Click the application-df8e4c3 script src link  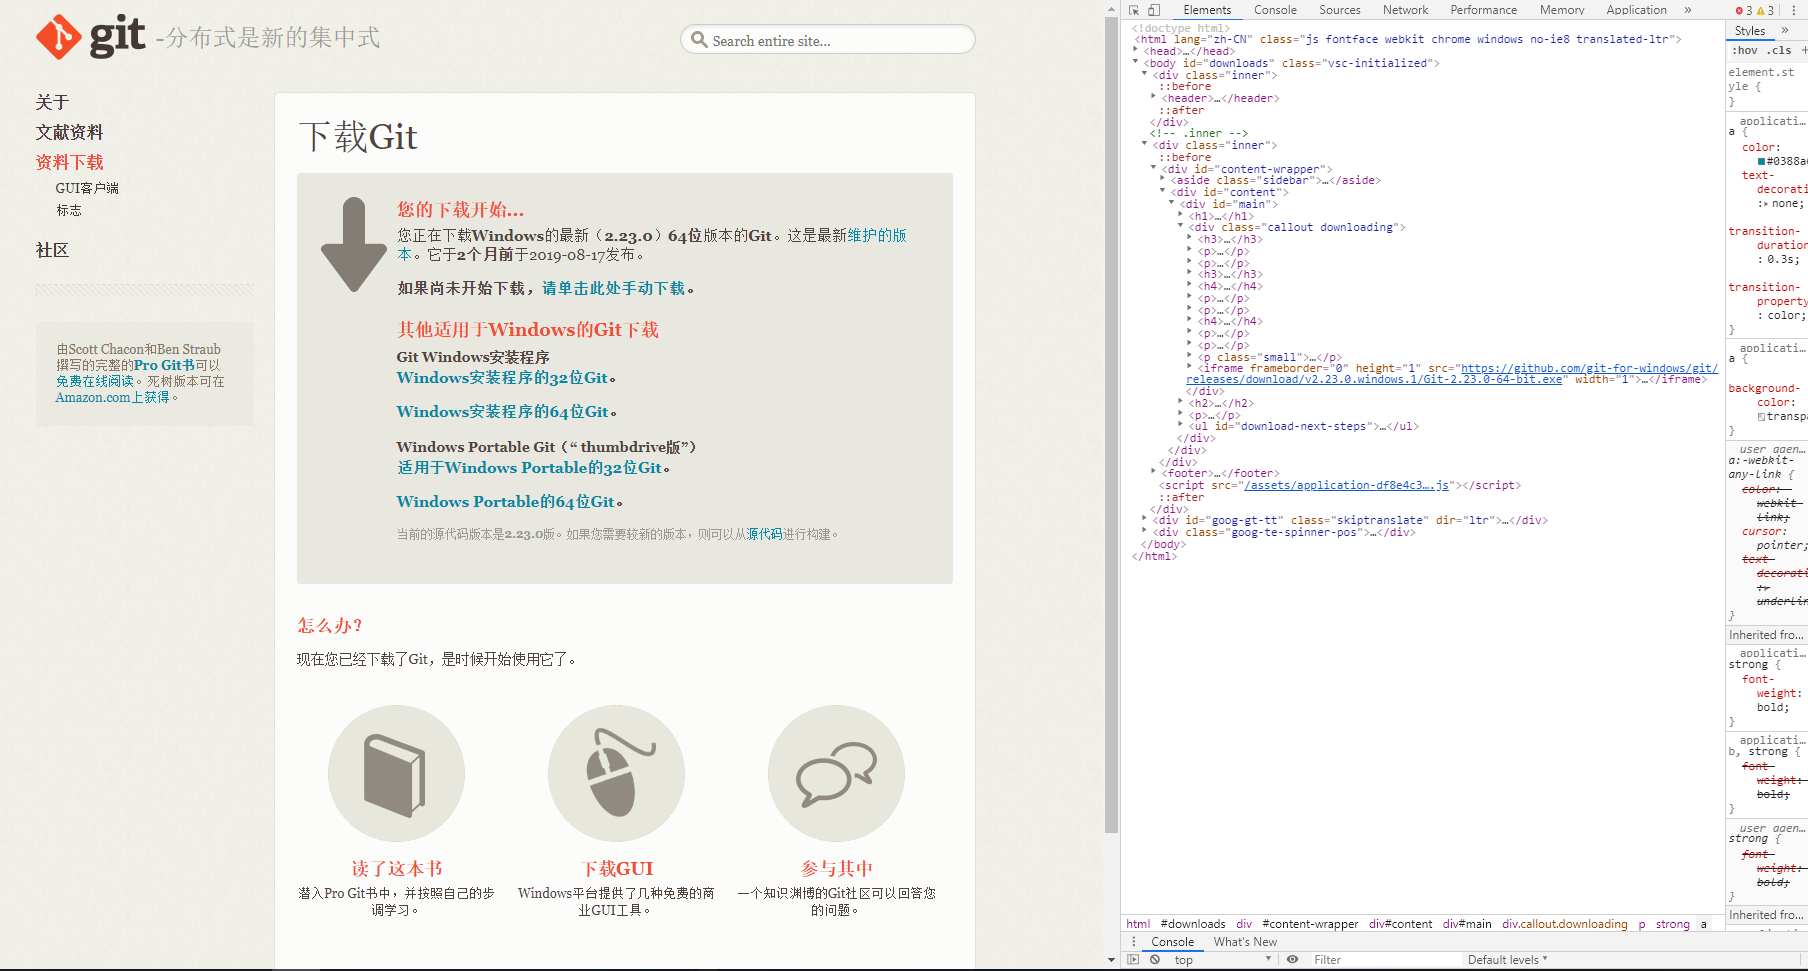tap(1346, 485)
